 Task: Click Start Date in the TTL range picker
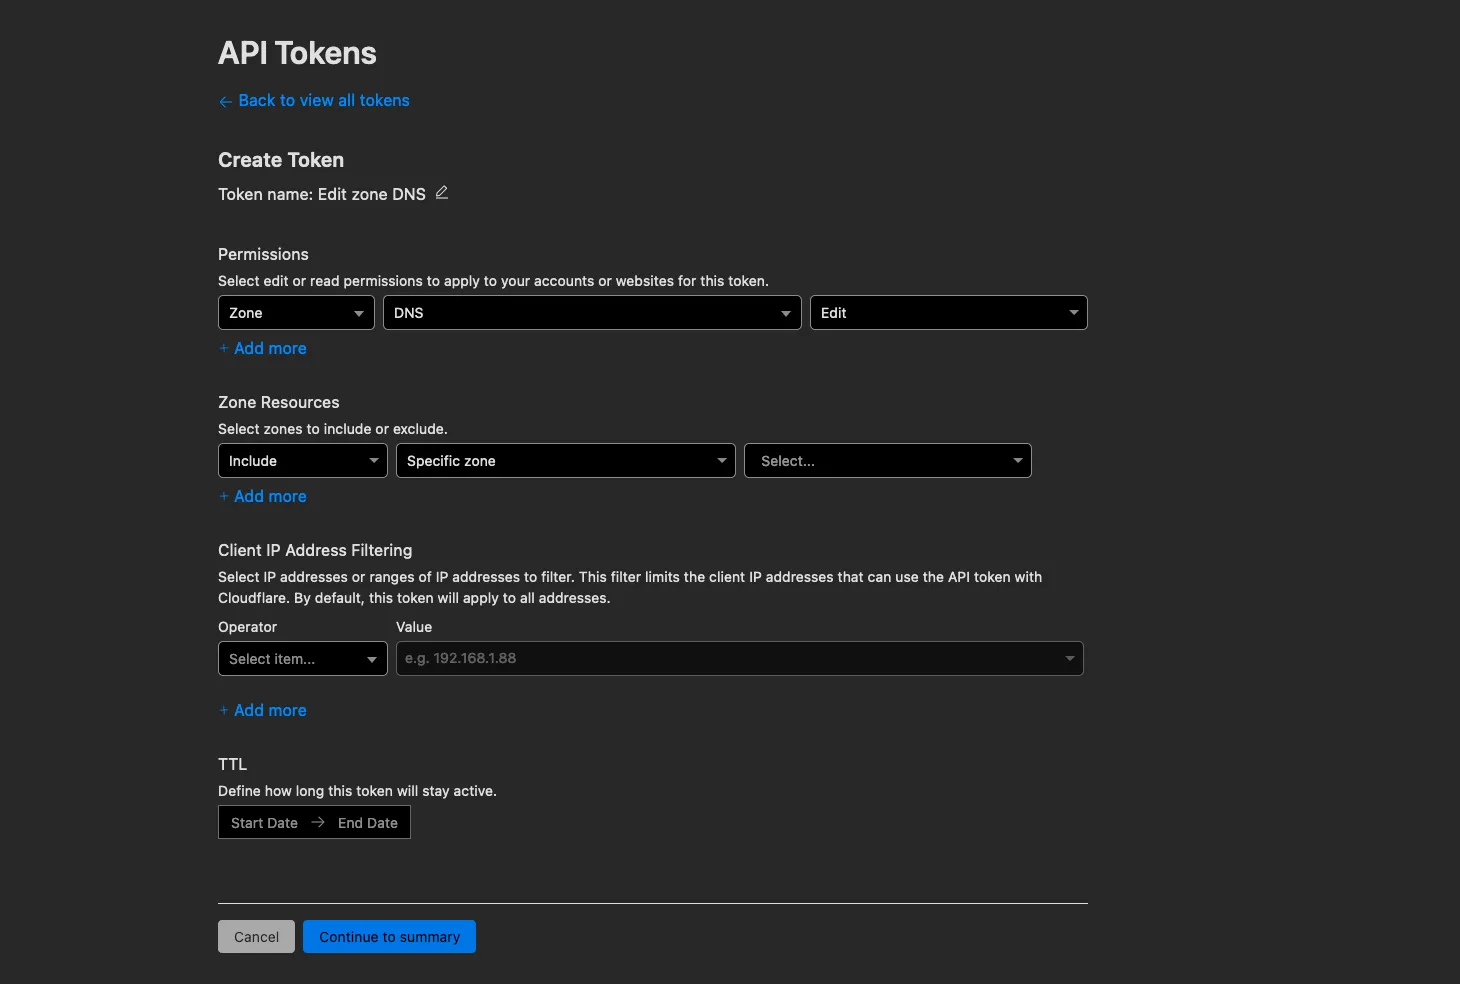tap(264, 823)
